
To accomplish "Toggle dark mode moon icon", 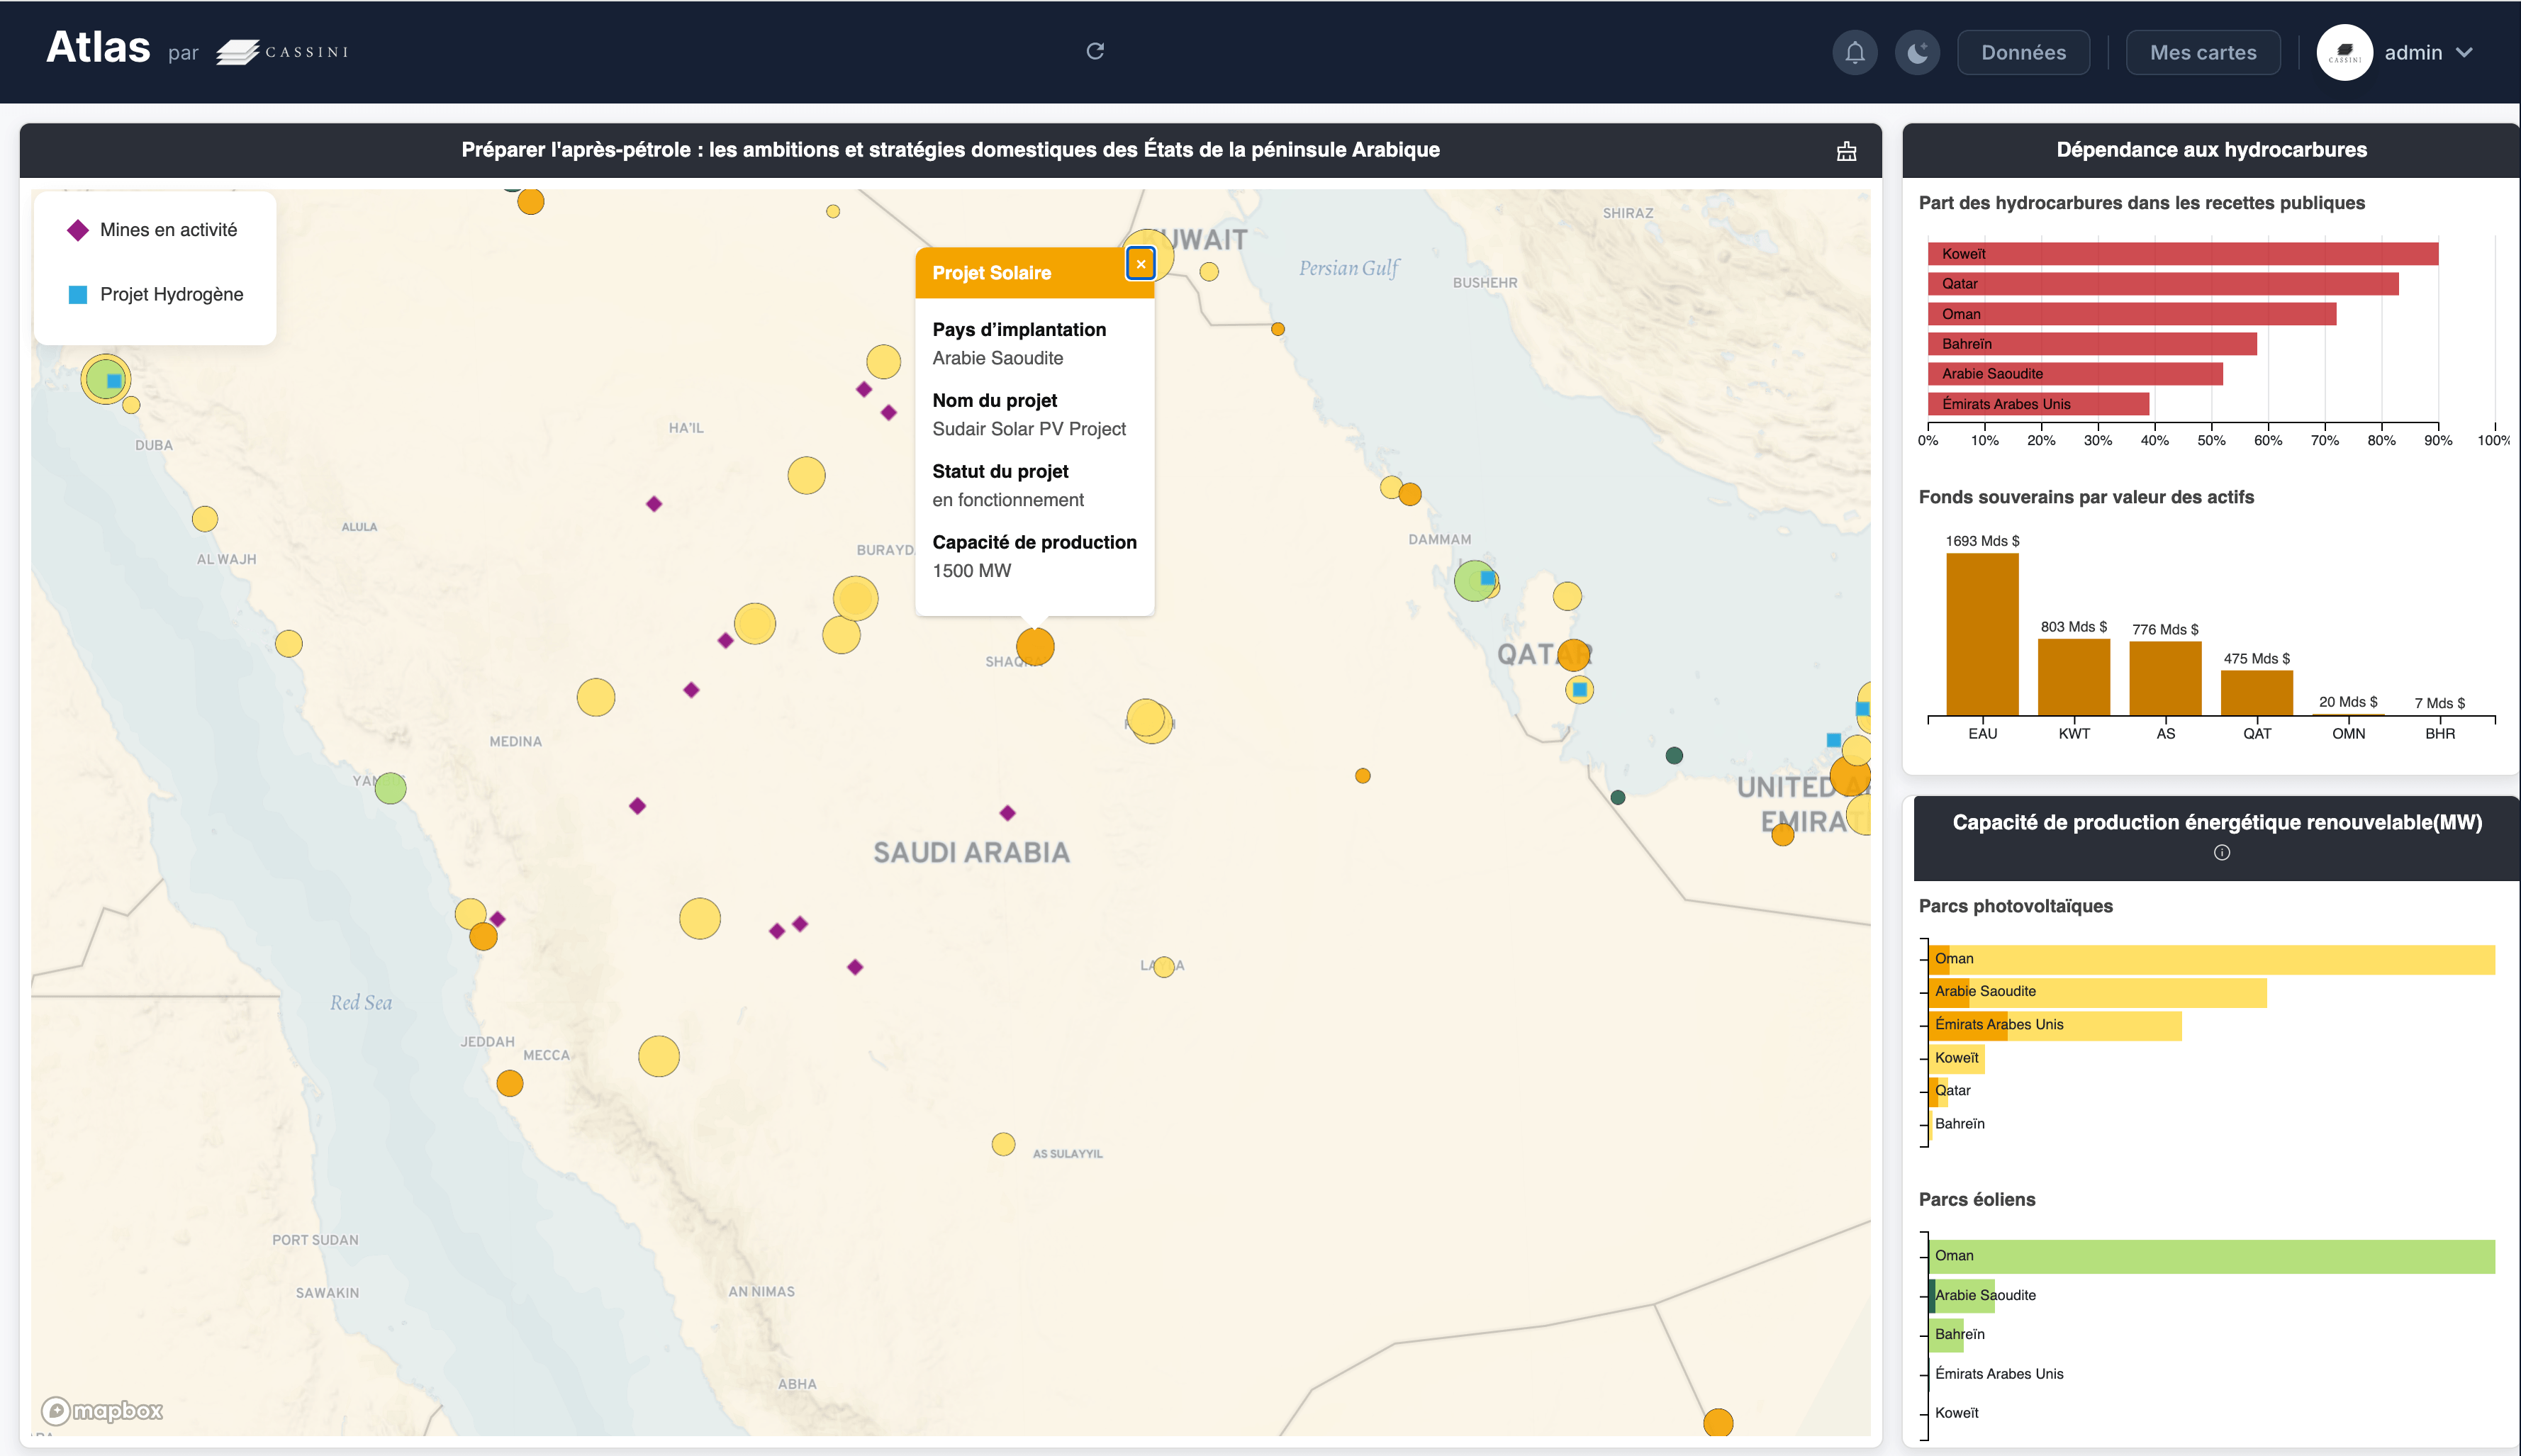I will tap(1917, 52).
